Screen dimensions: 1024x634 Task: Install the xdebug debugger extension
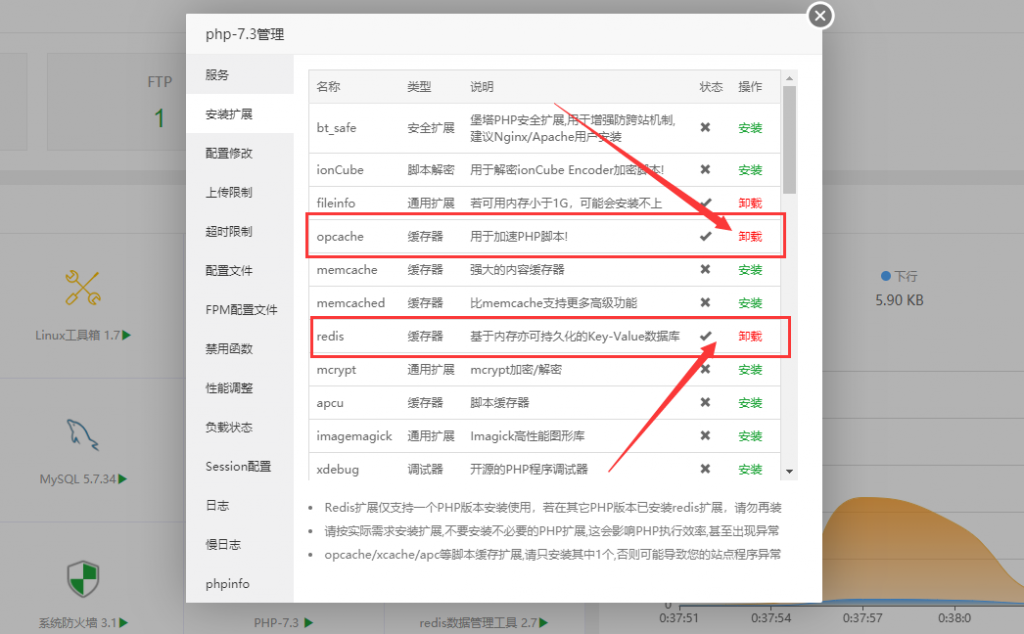pyautogui.click(x=750, y=469)
